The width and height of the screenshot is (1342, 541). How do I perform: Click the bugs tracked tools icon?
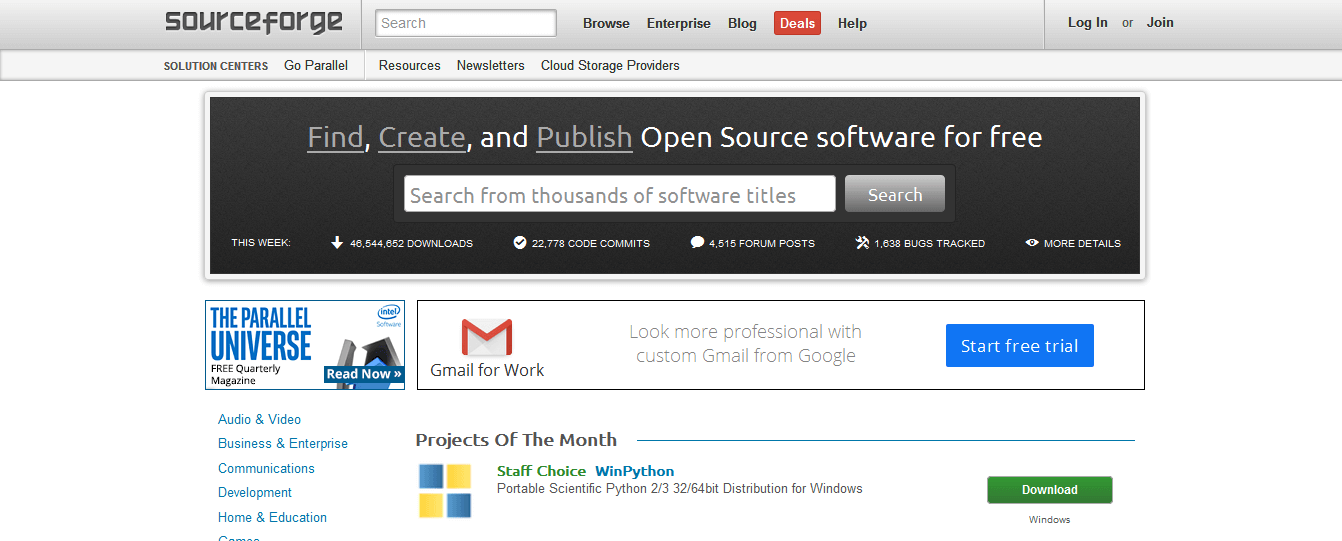(862, 242)
